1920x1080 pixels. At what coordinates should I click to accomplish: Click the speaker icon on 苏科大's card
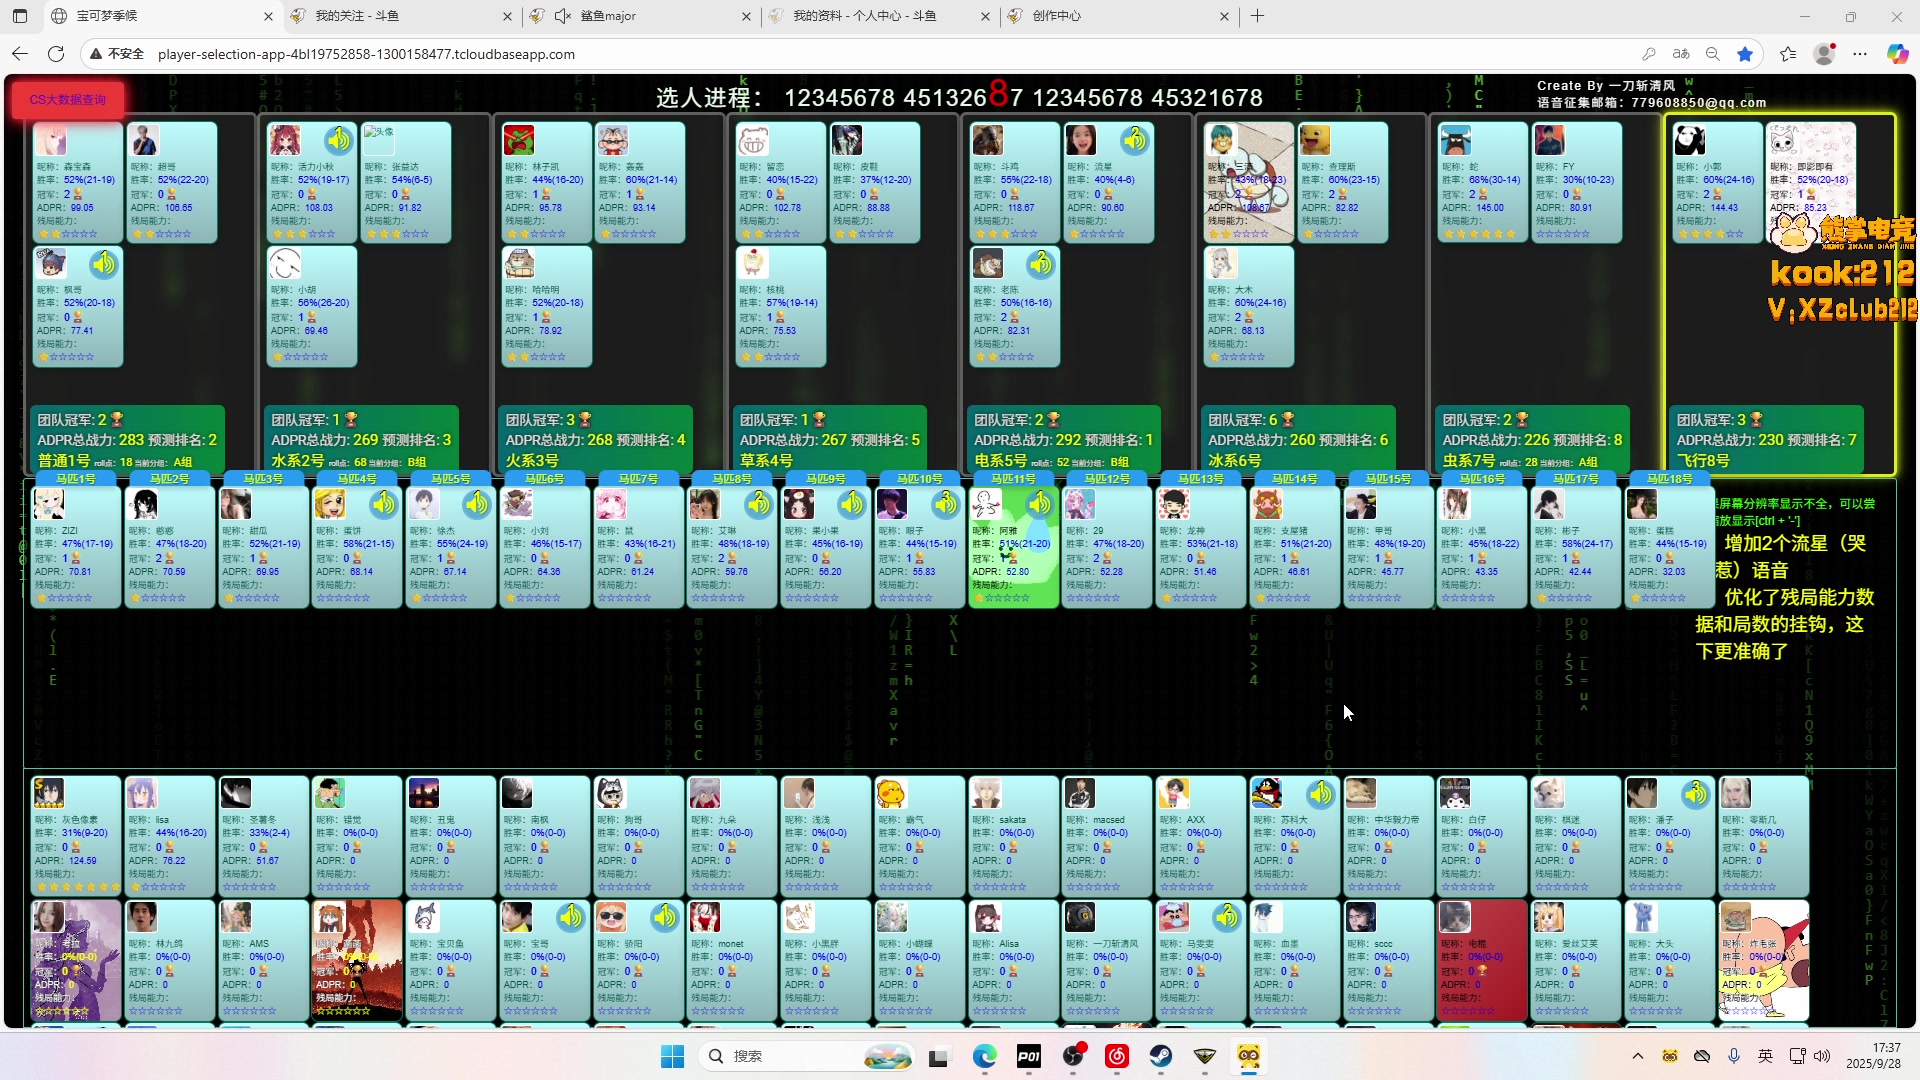click(1320, 794)
